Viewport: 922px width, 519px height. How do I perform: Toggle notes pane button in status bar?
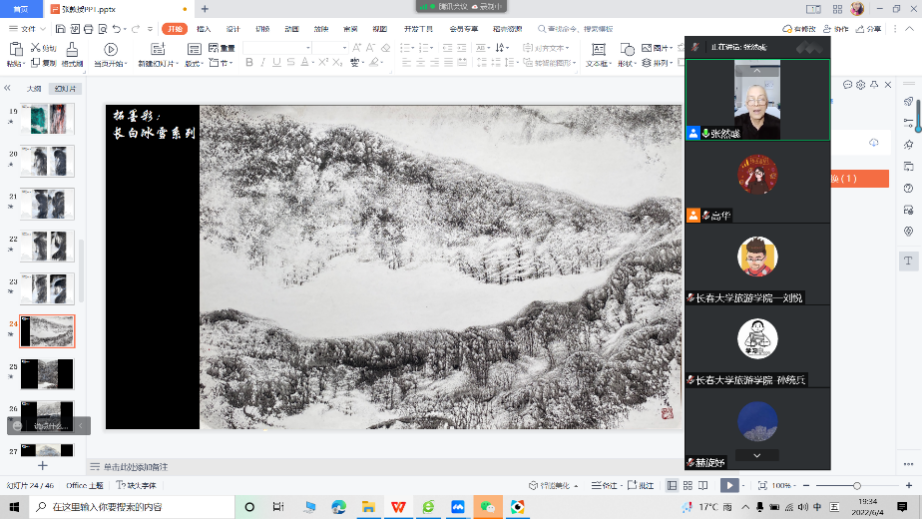(604, 485)
